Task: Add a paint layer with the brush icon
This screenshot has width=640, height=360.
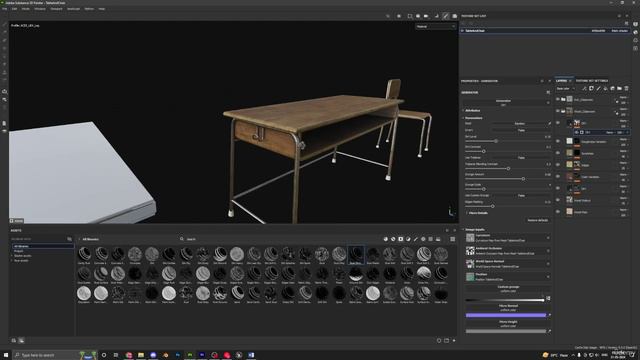Action: [598, 89]
